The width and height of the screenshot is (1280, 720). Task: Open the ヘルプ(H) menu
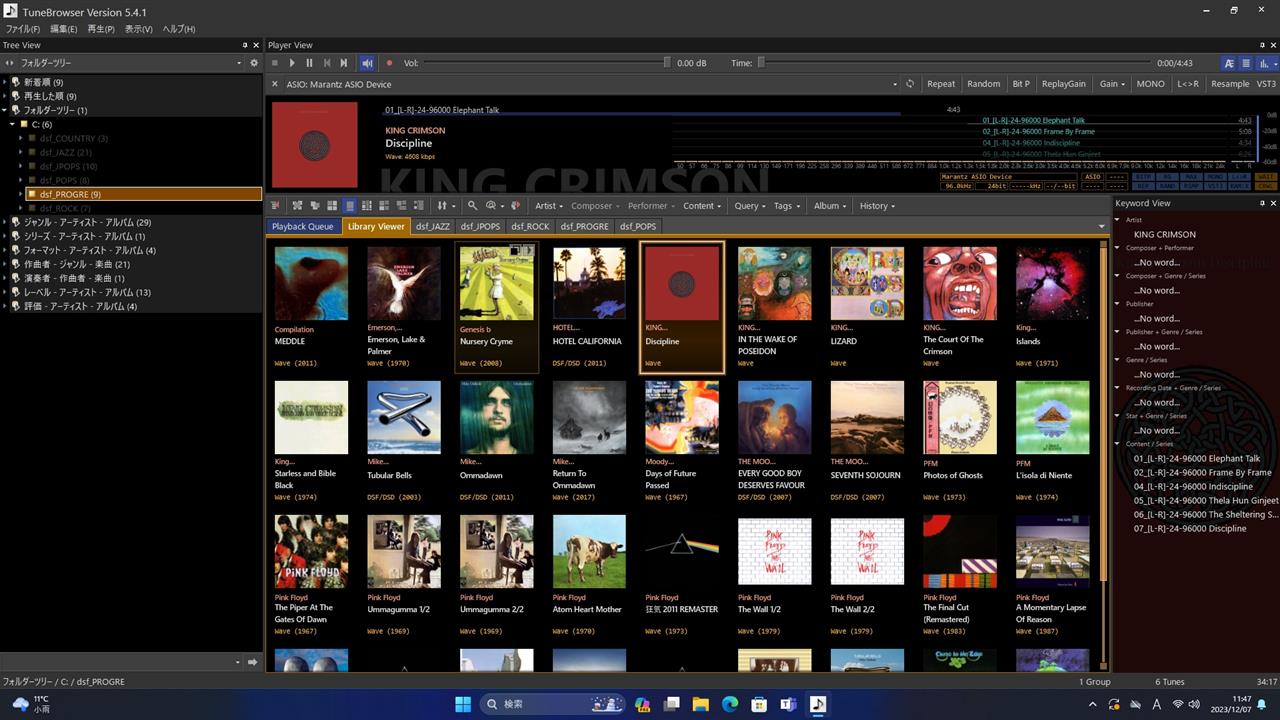coord(179,29)
